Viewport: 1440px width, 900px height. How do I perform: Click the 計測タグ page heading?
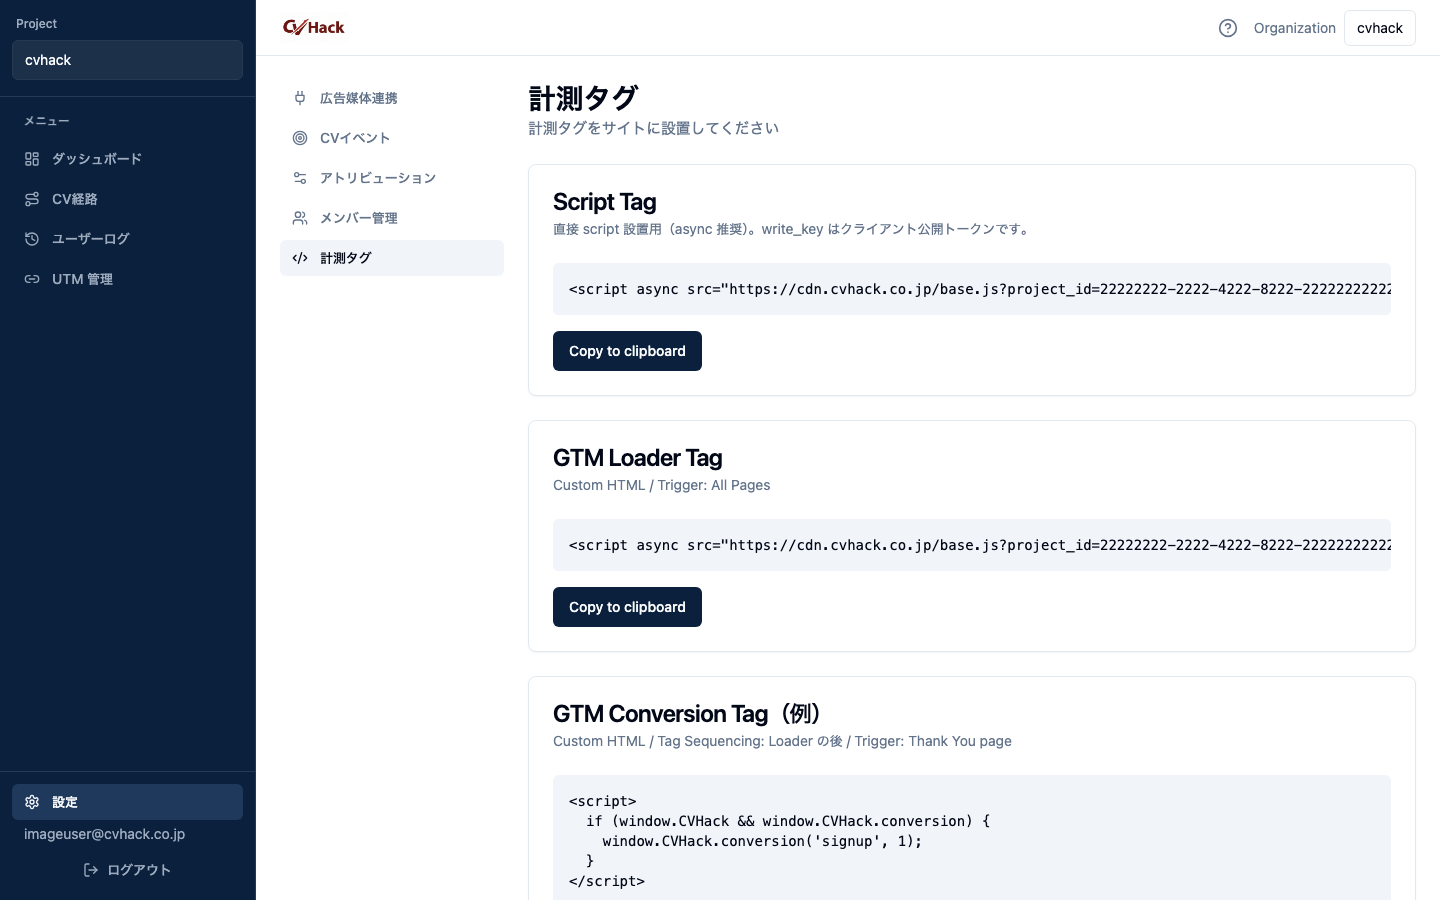(x=583, y=98)
